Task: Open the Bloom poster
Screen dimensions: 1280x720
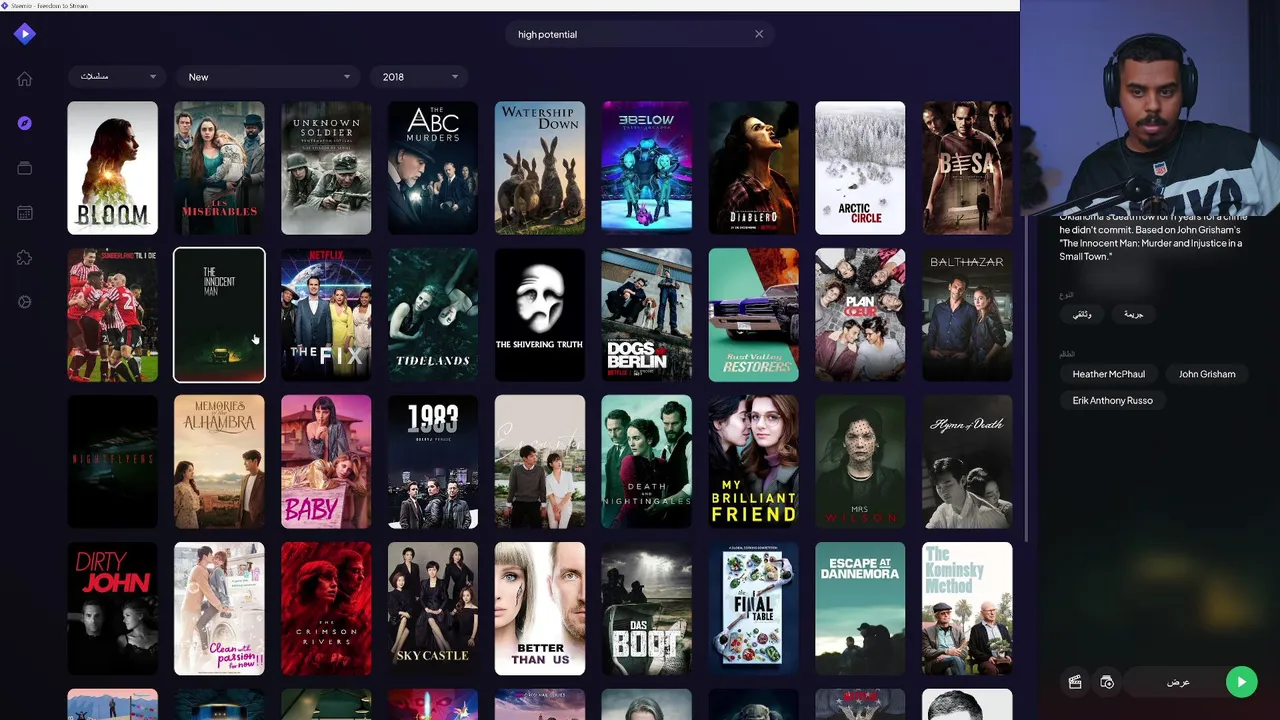Action: click(x=112, y=168)
